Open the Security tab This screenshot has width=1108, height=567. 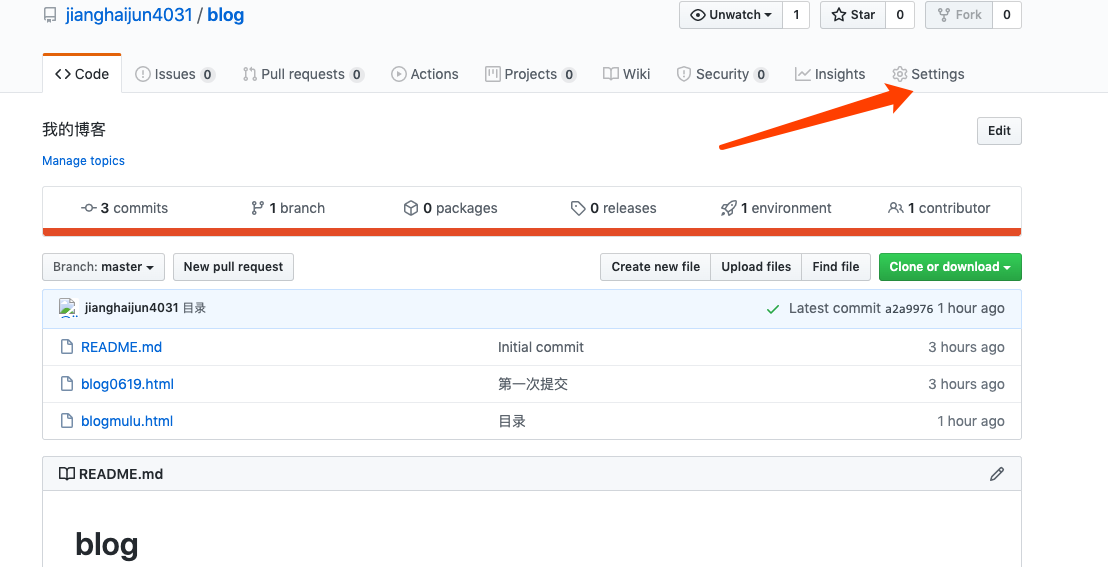point(722,74)
